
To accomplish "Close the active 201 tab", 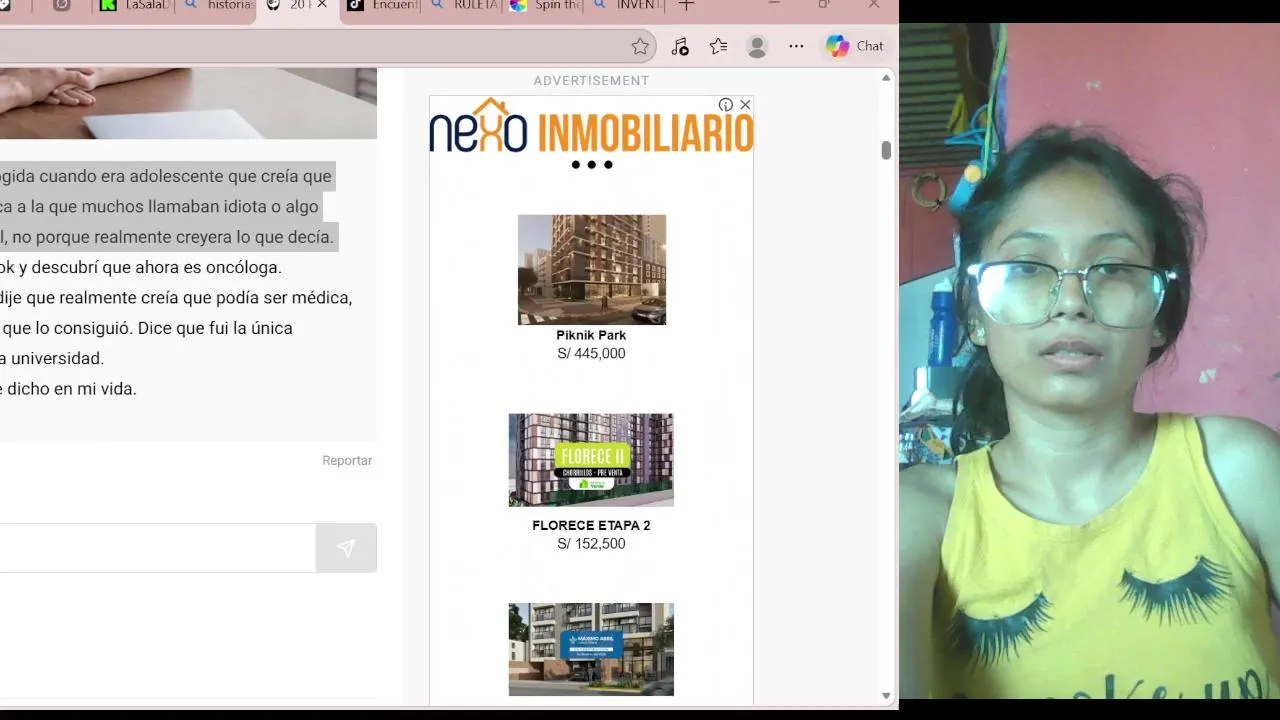I will tap(322, 5).
